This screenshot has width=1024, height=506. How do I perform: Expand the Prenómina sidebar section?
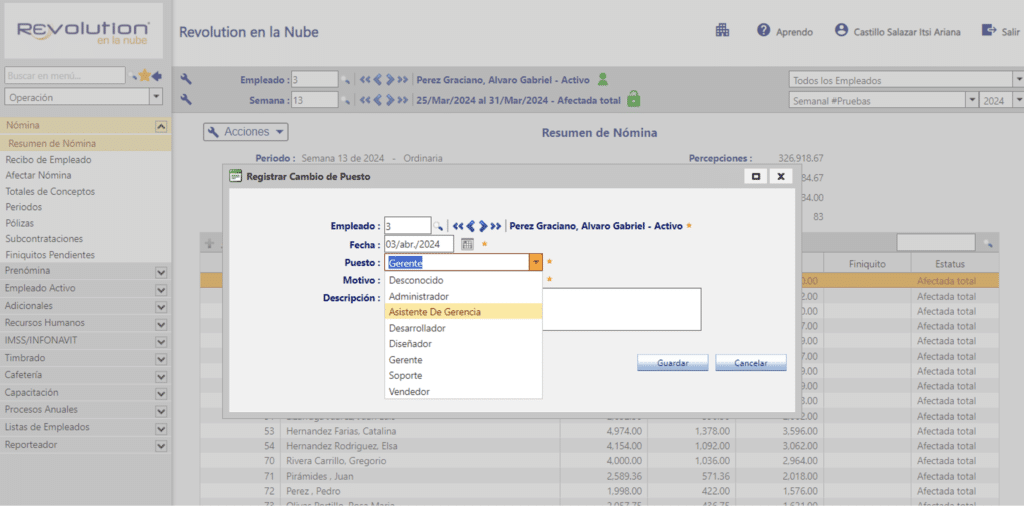[160, 271]
